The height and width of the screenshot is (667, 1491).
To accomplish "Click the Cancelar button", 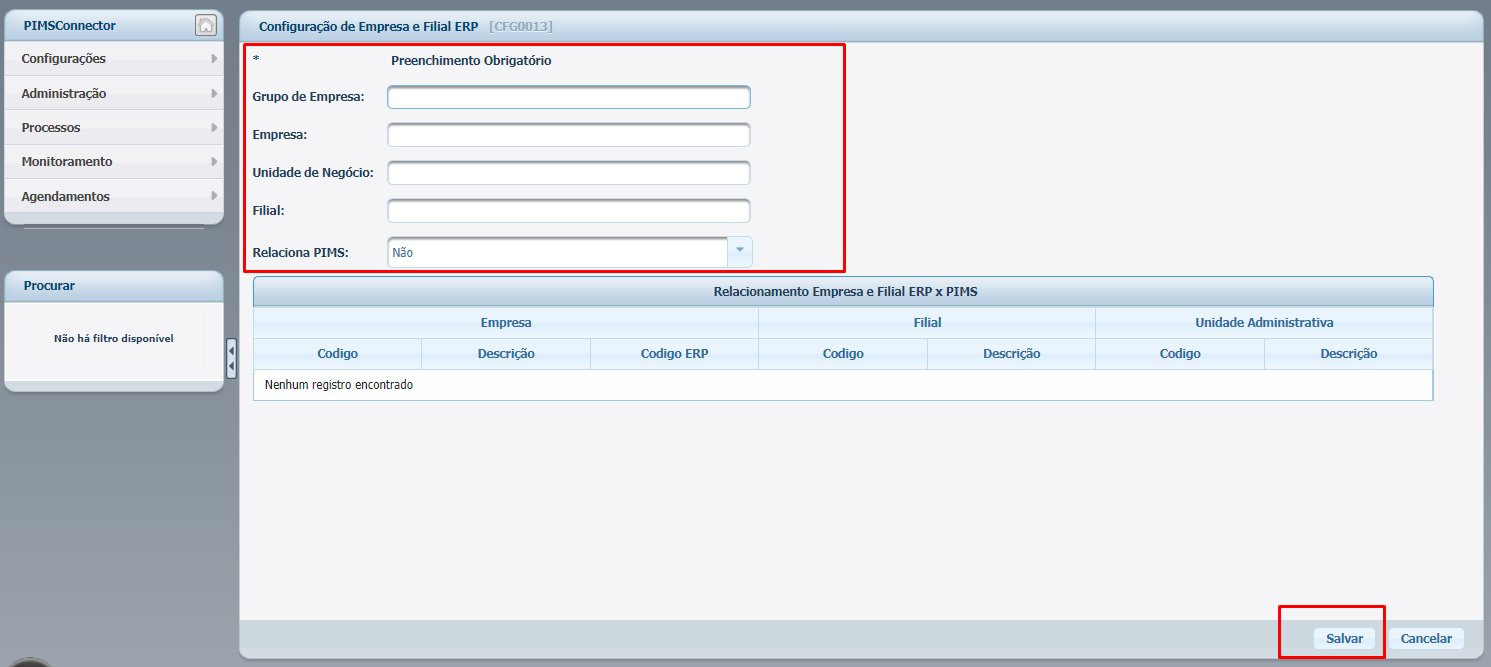I will [1426, 638].
